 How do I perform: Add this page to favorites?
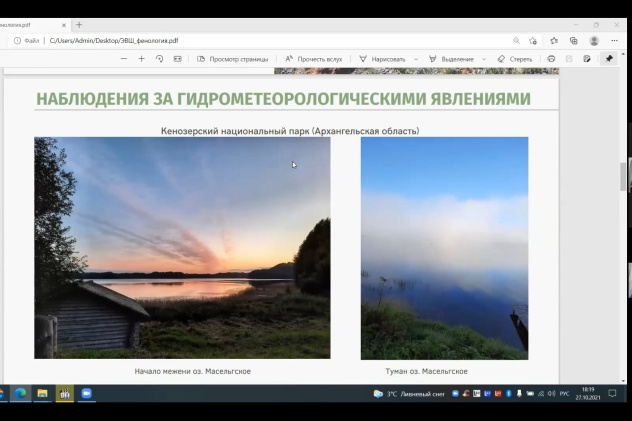point(533,41)
